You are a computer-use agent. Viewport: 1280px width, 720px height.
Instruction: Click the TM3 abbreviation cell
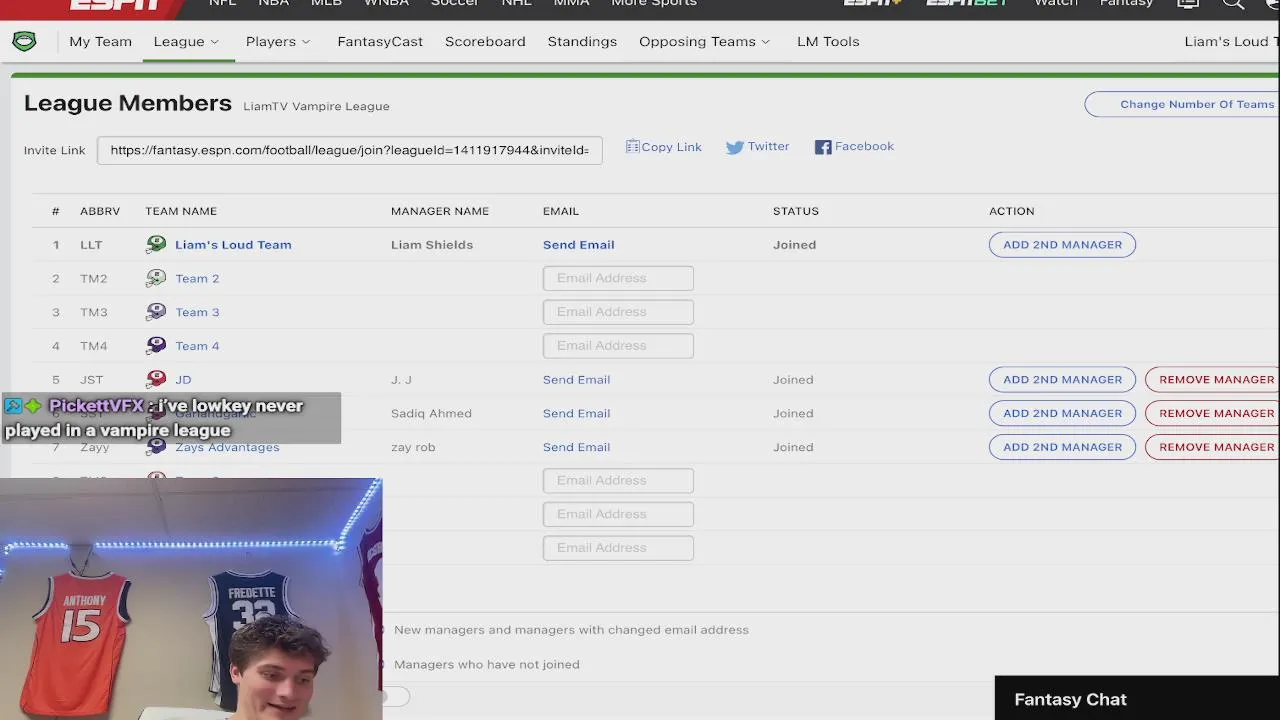(x=93, y=312)
